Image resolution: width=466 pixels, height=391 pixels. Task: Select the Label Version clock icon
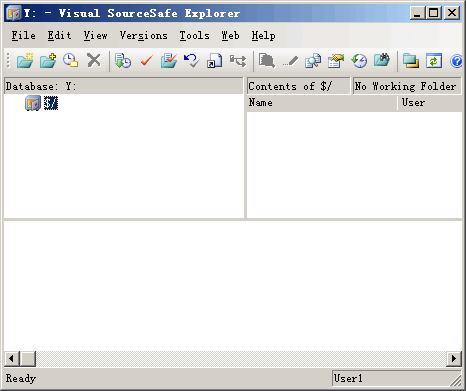[x=71, y=61]
